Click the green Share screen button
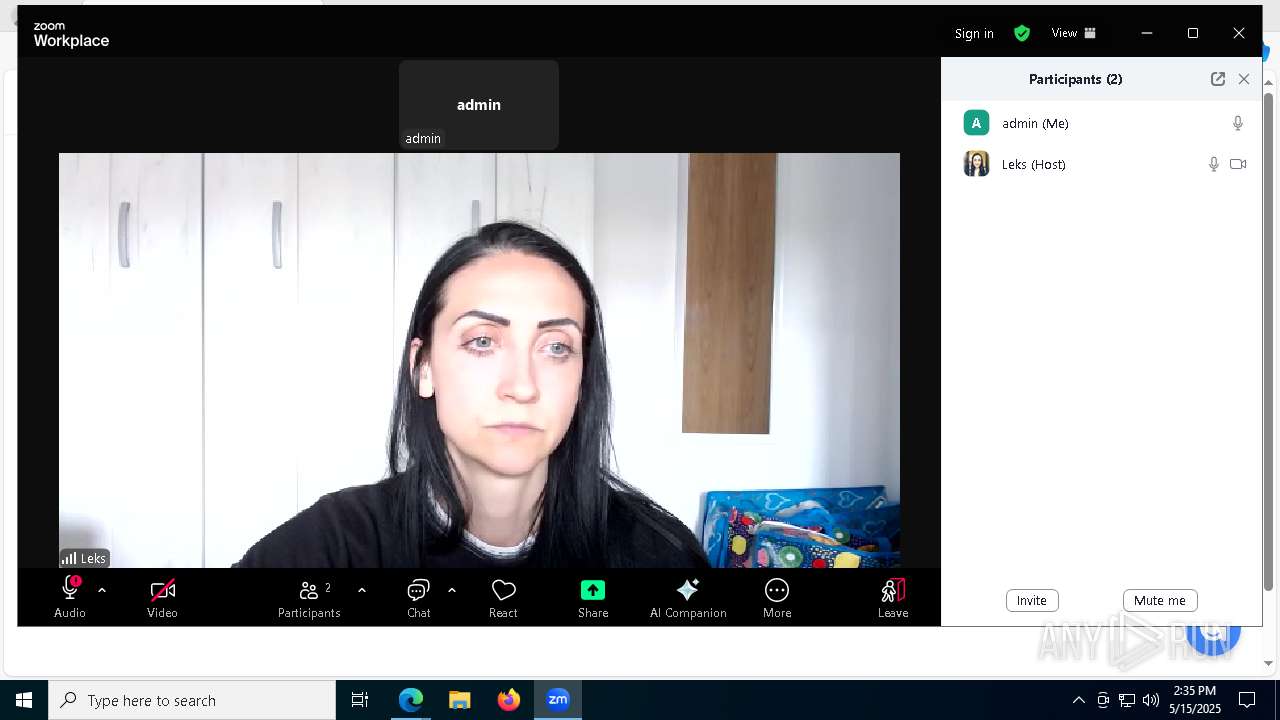Screen dimensions: 1280x720 pyautogui.click(x=593, y=597)
